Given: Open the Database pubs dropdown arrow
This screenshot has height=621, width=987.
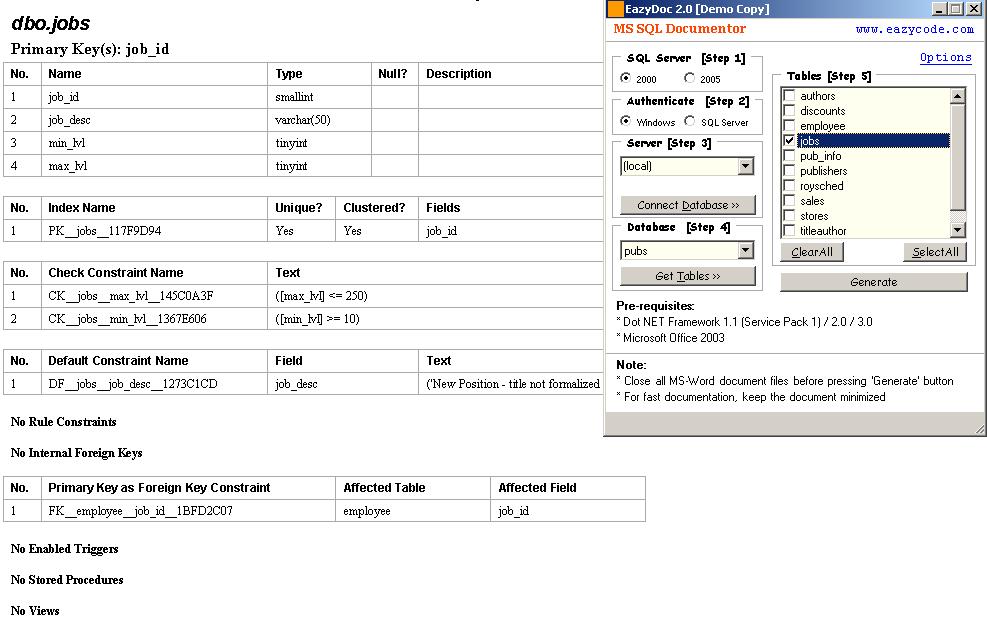Looking at the screenshot, I should click(745, 250).
